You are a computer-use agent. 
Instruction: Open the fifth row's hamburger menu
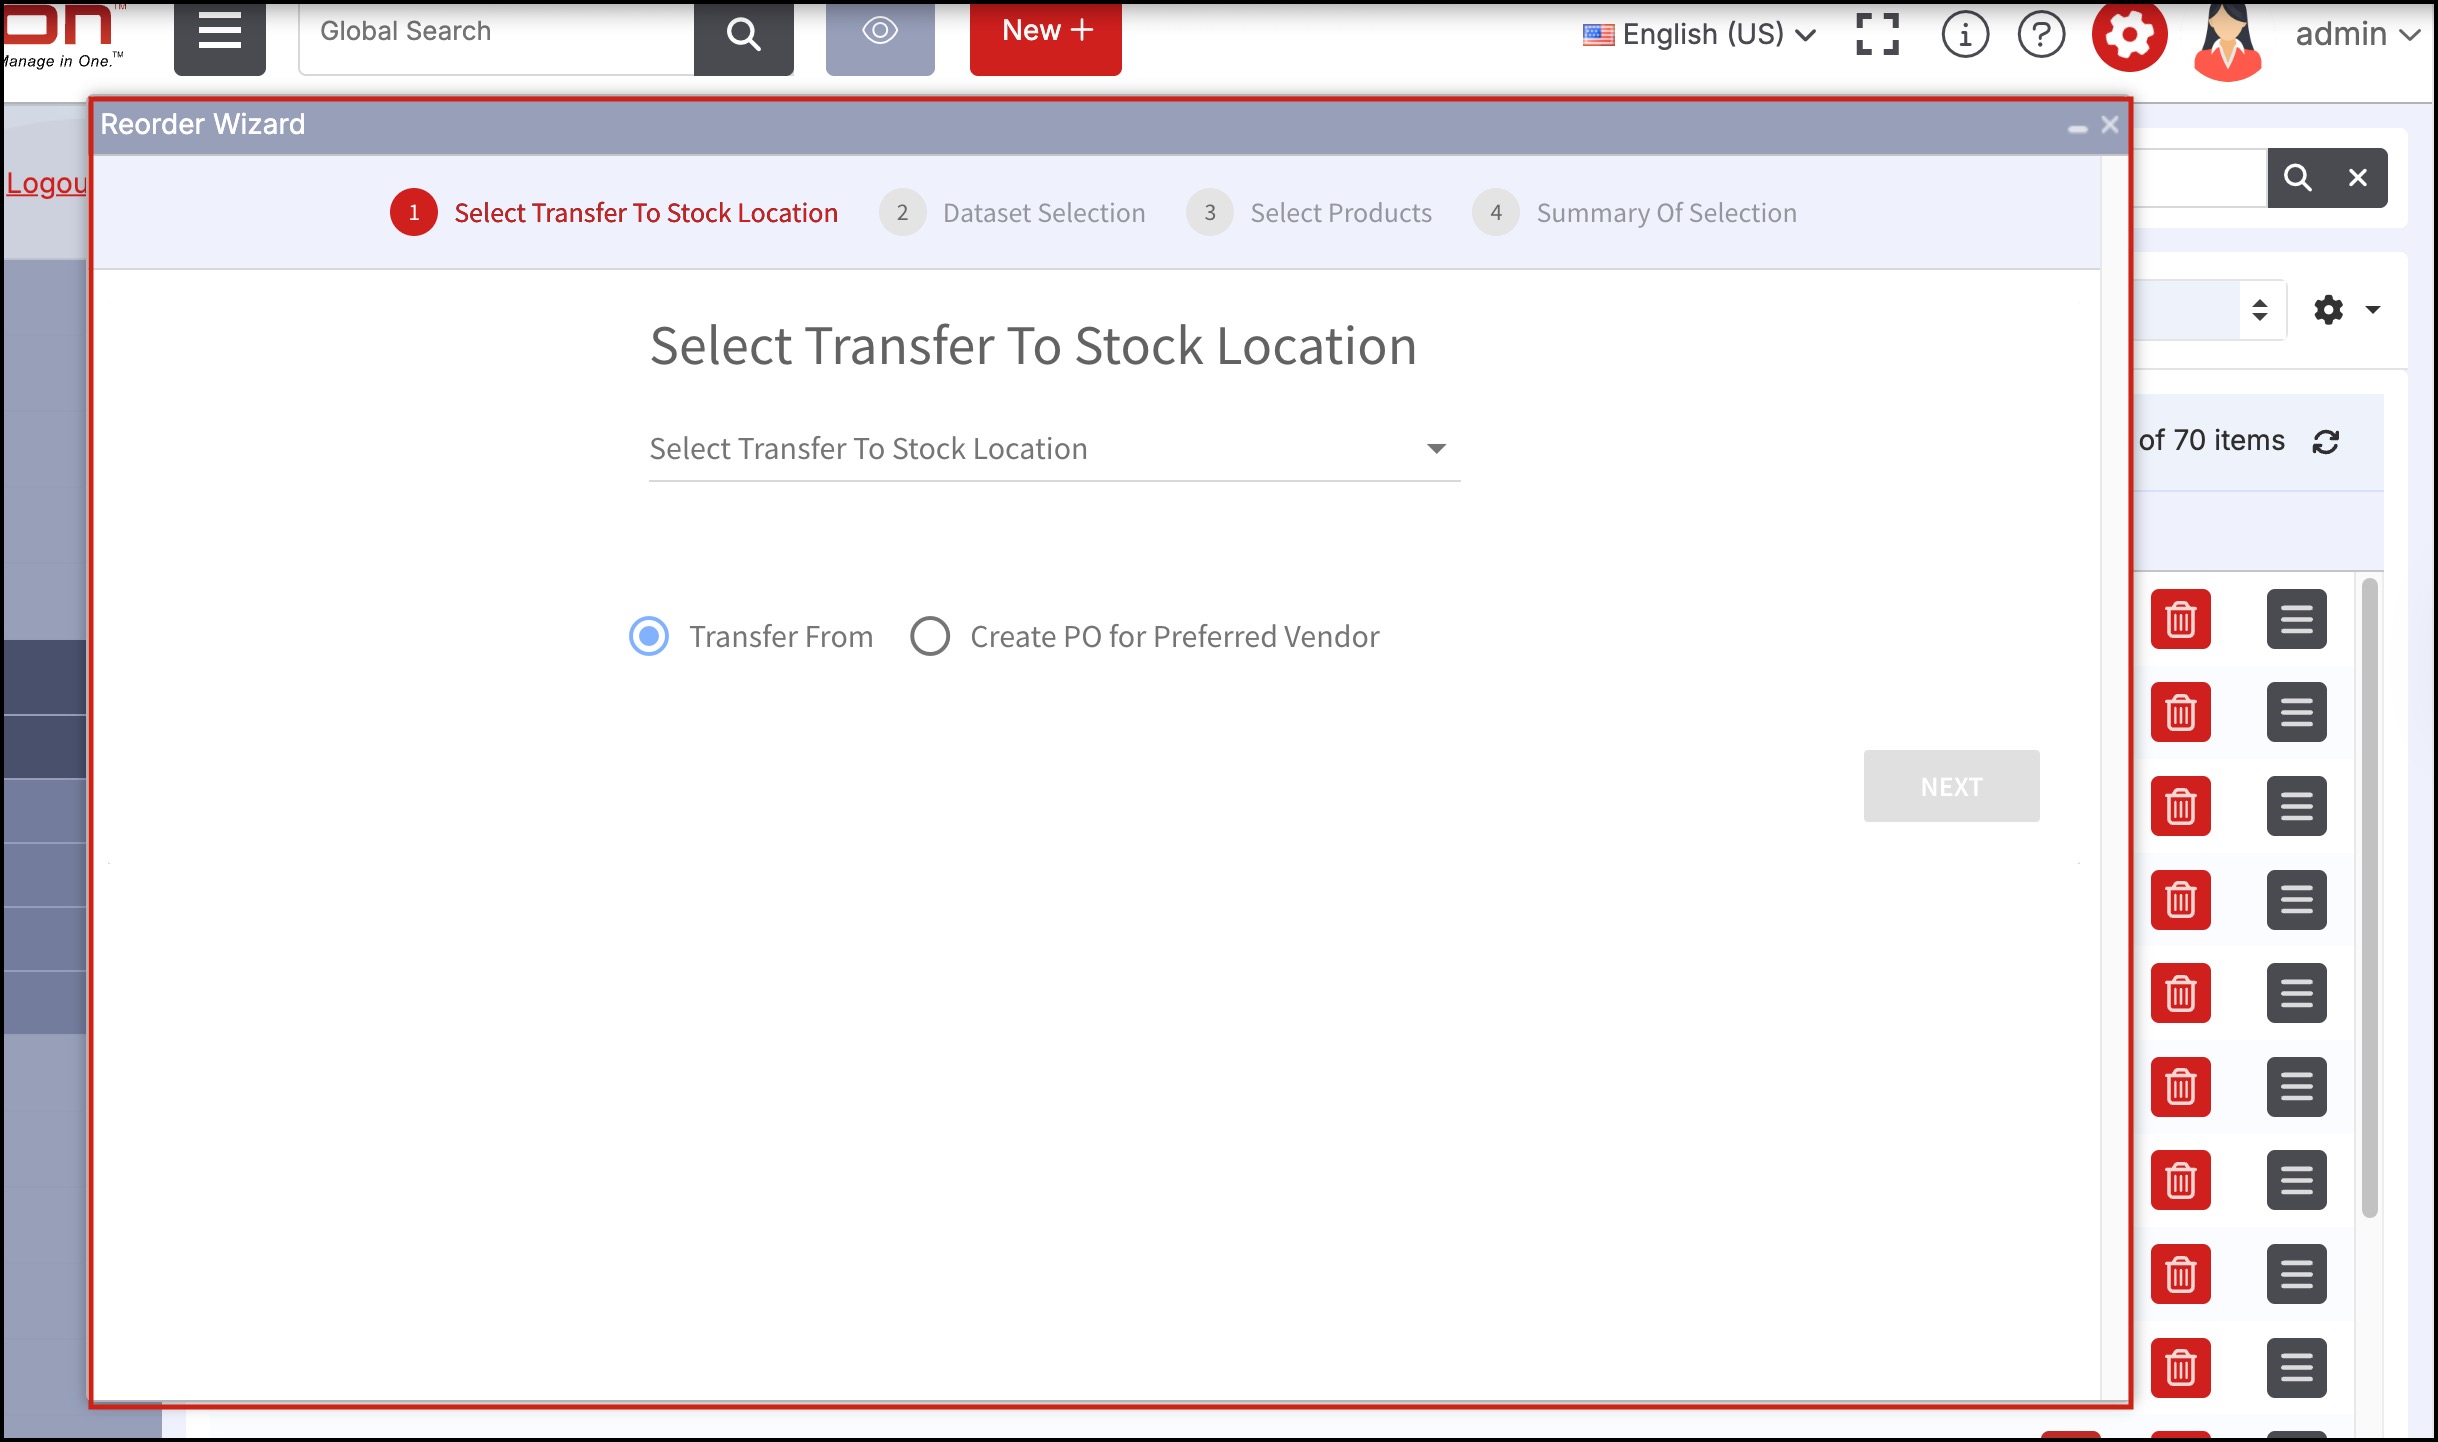pos(2297,993)
